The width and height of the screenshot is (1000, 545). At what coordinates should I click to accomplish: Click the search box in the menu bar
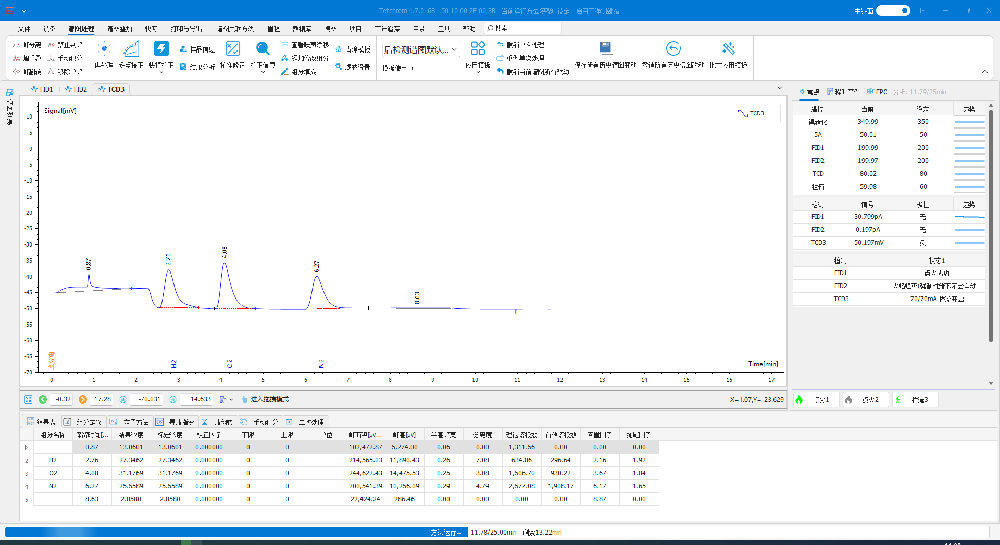tap(523, 28)
